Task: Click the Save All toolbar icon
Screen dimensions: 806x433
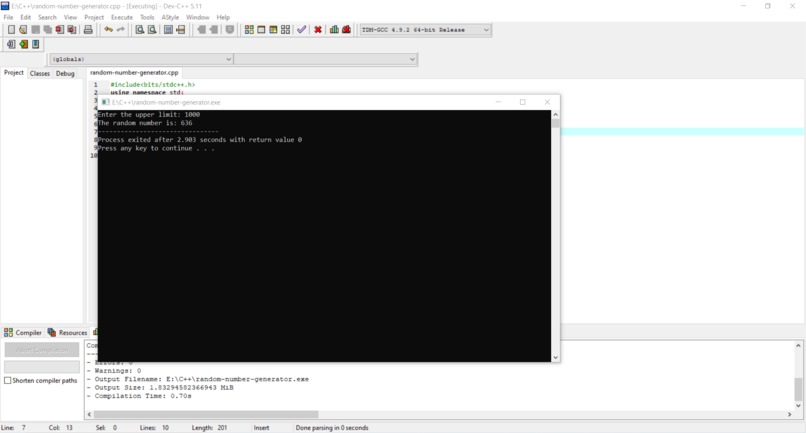Action: point(48,30)
